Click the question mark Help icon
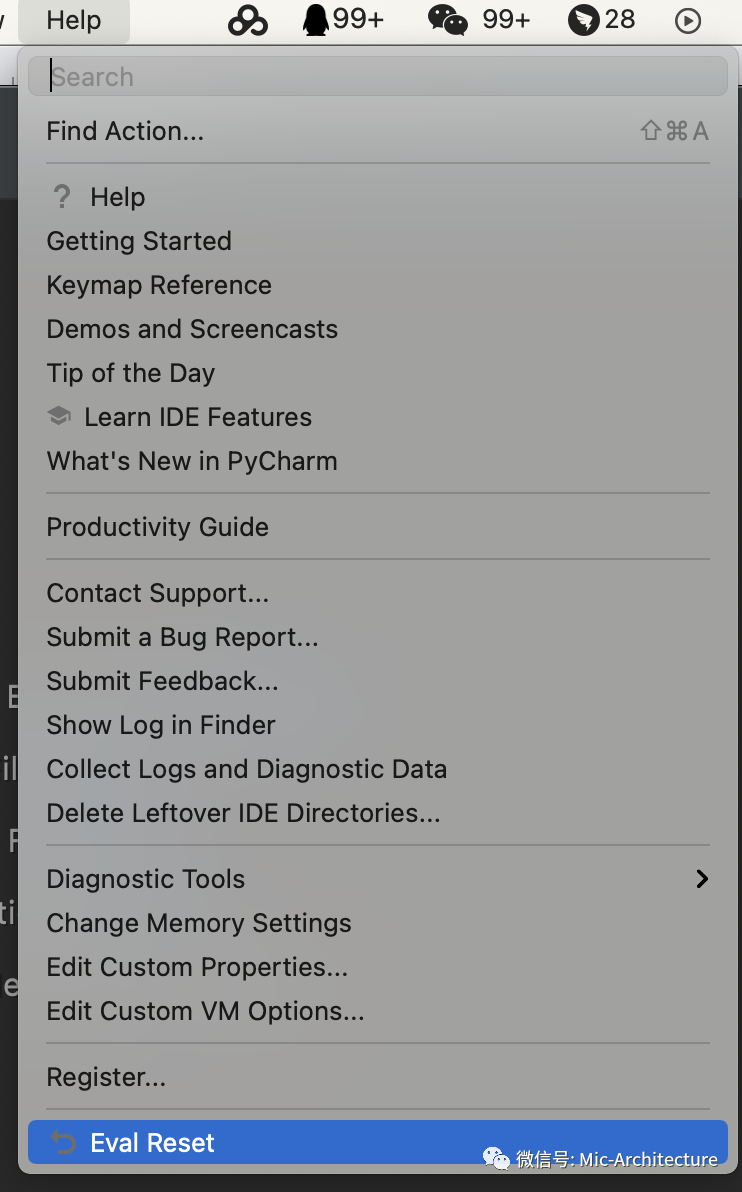 point(62,197)
